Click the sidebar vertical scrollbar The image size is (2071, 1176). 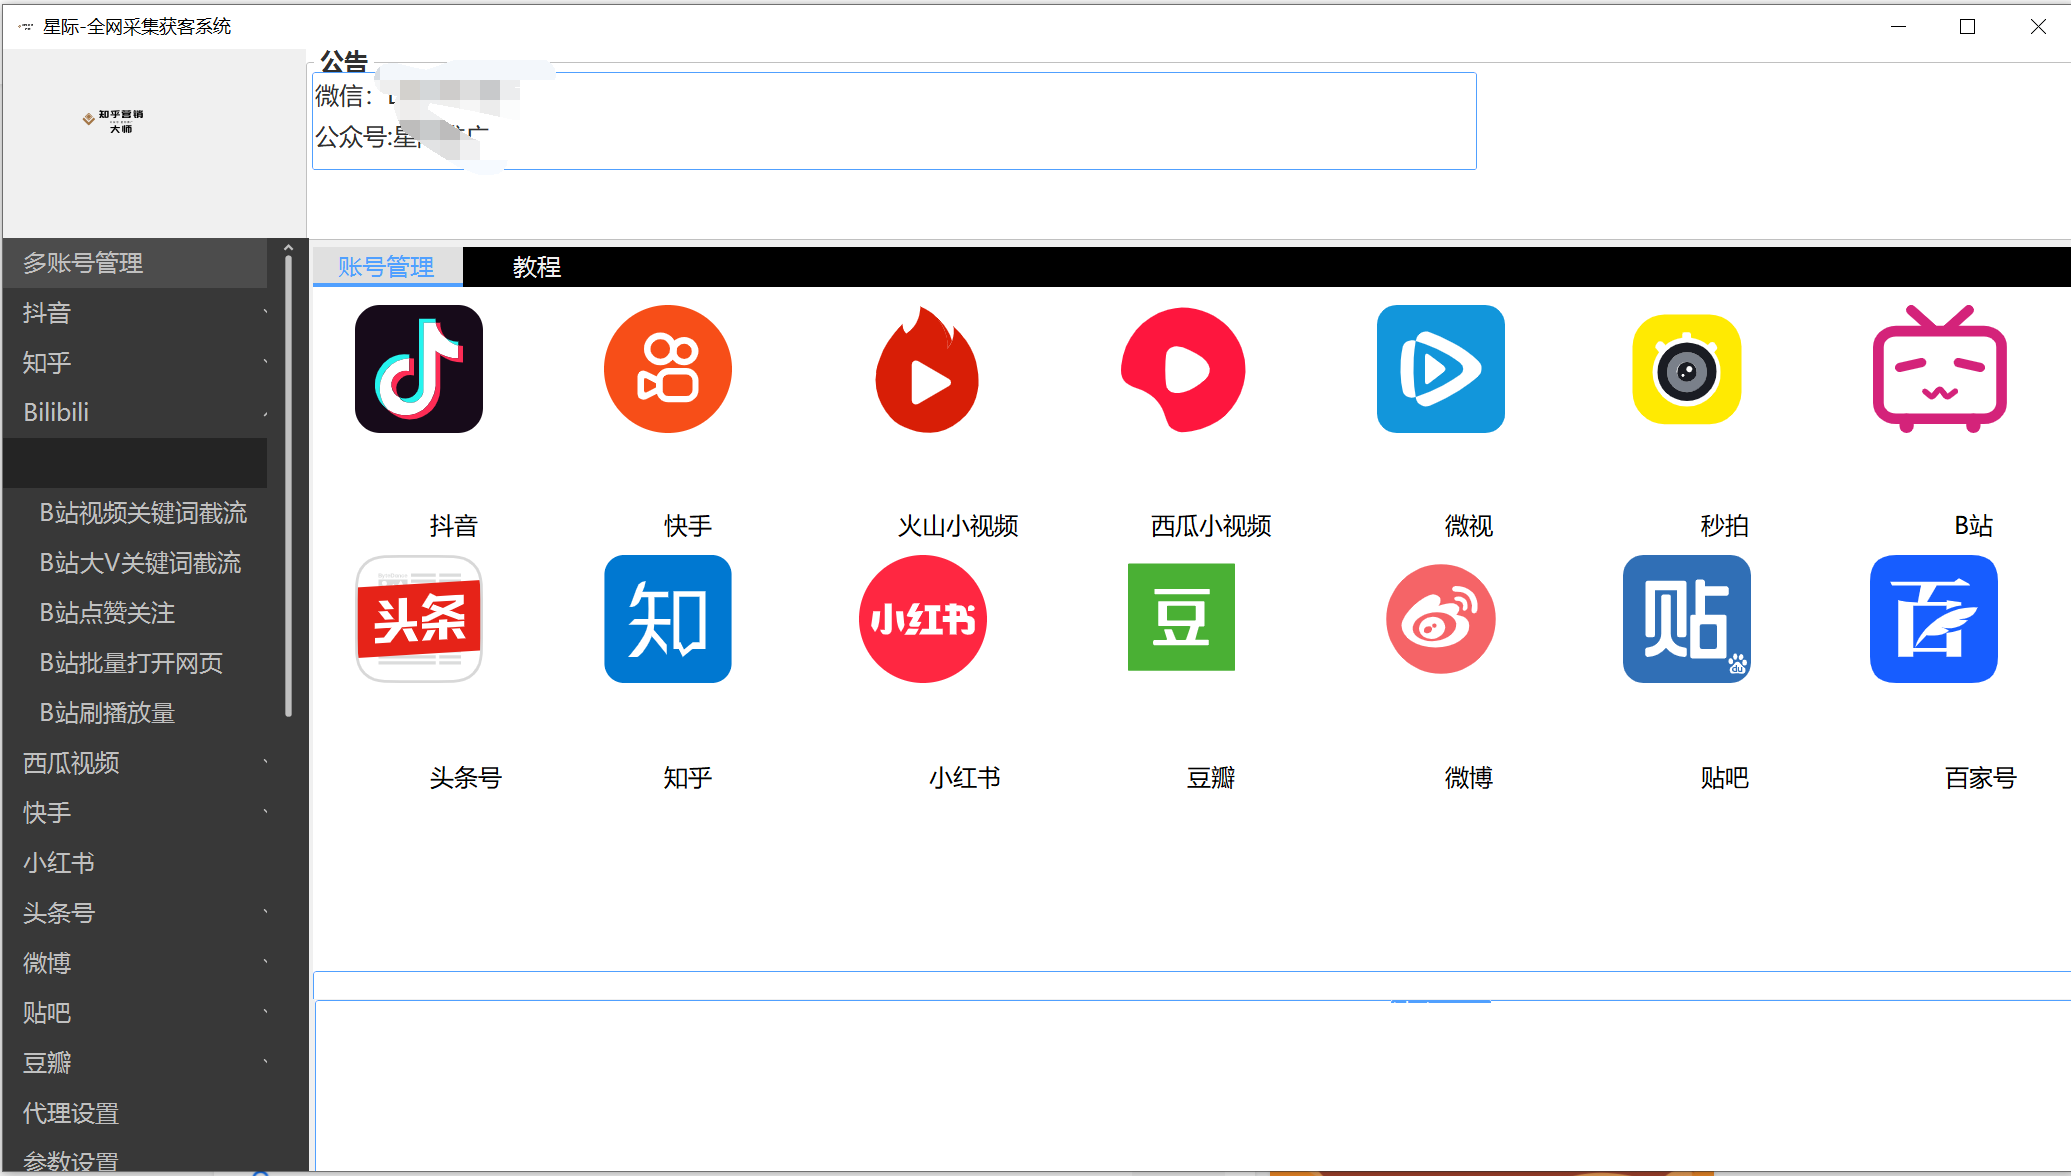click(x=288, y=485)
